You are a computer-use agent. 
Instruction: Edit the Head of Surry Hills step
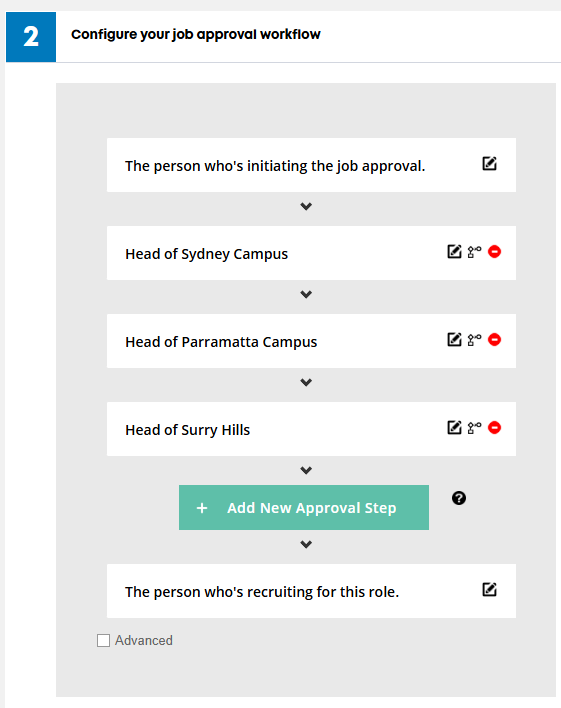coord(454,428)
